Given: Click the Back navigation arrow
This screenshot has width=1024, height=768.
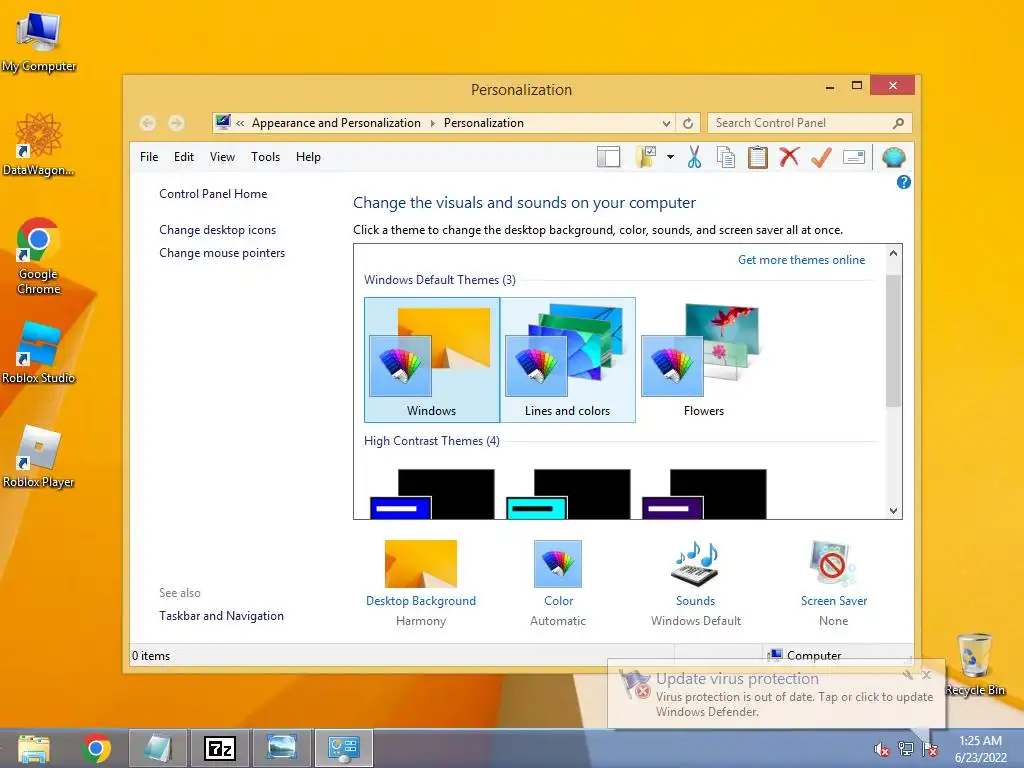Looking at the screenshot, I should 148,123.
